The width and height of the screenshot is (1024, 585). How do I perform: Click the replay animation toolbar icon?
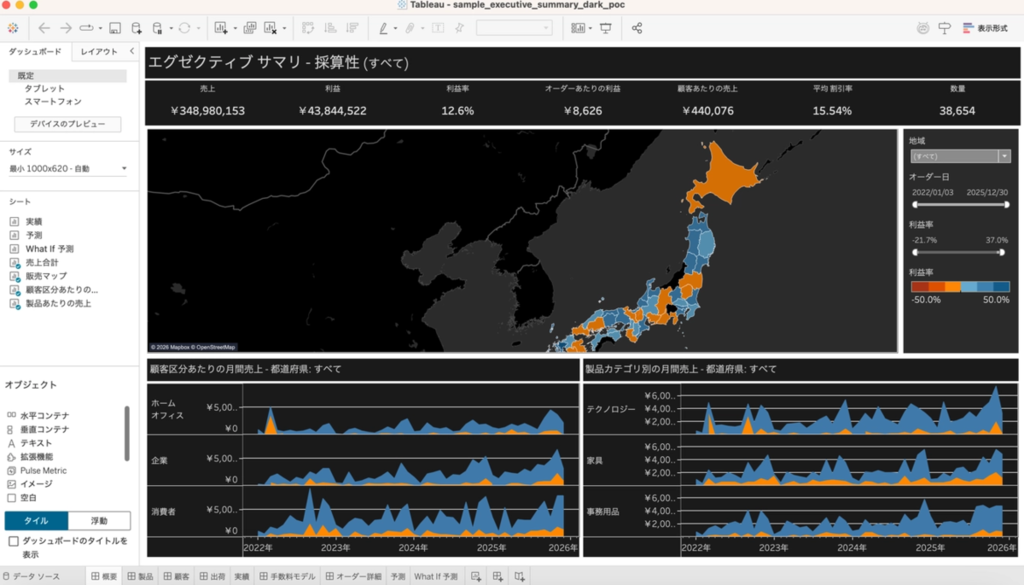click(86, 28)
